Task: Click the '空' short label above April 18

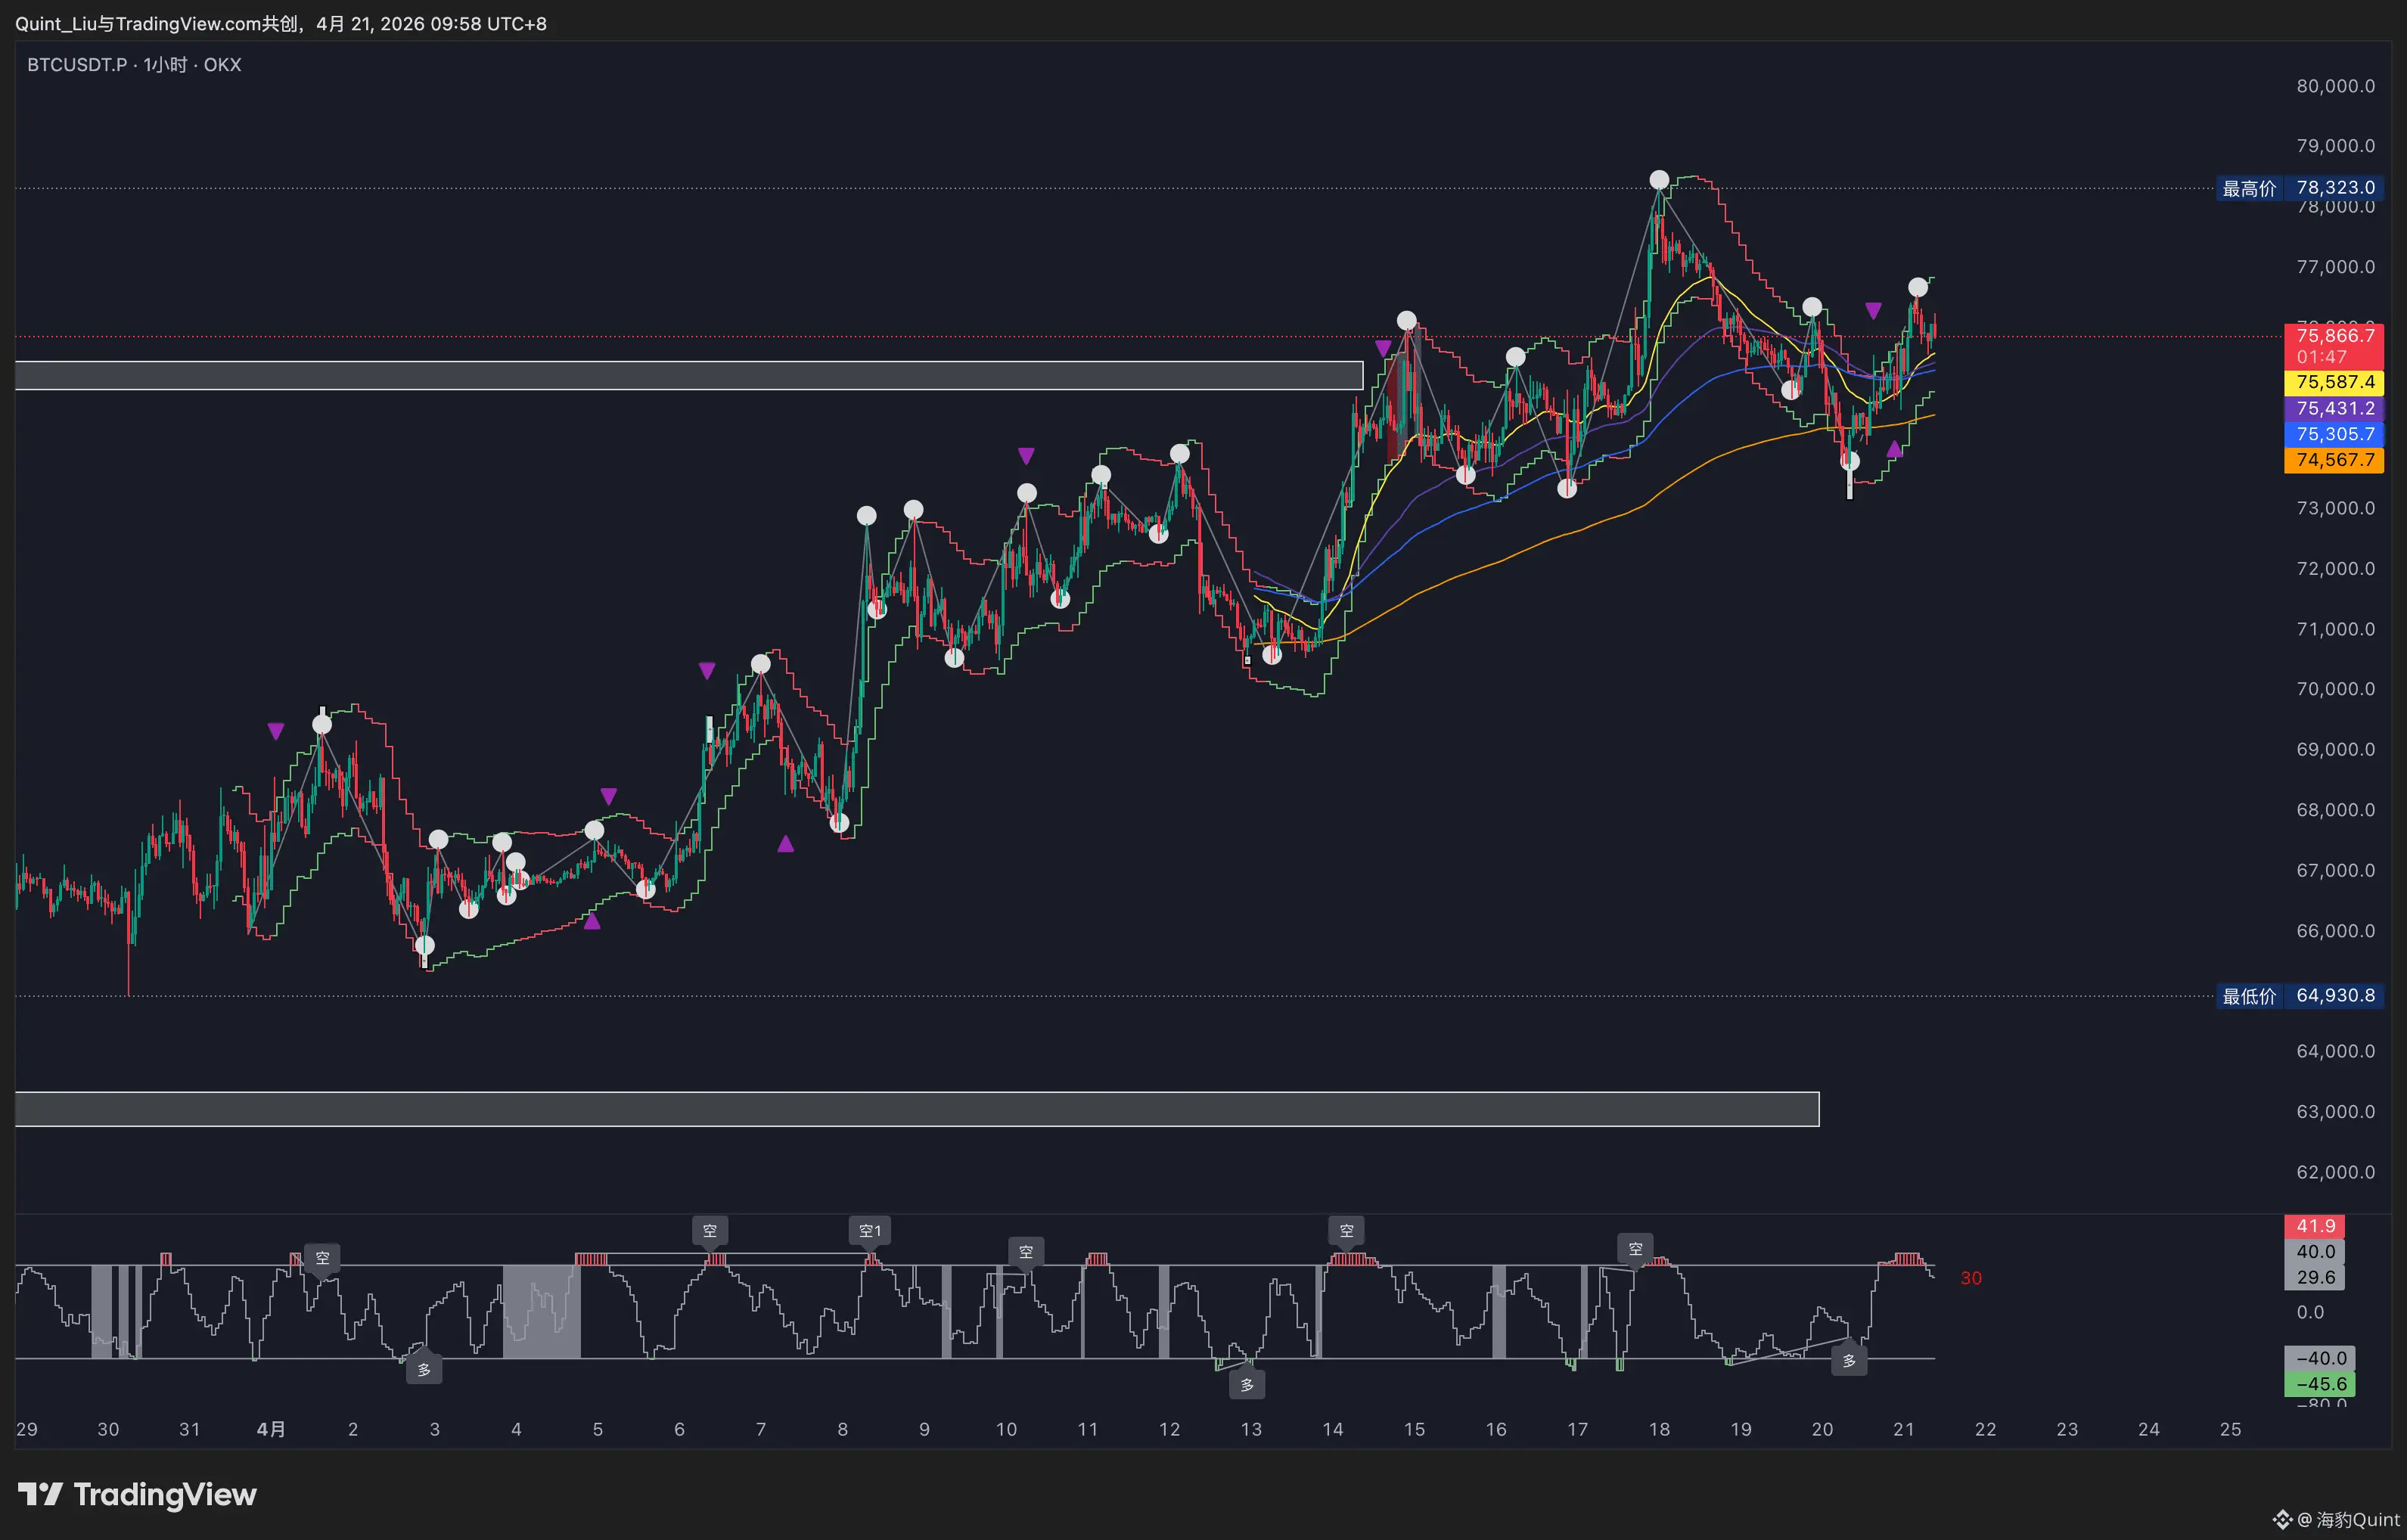Action: click(1635, 1248)
